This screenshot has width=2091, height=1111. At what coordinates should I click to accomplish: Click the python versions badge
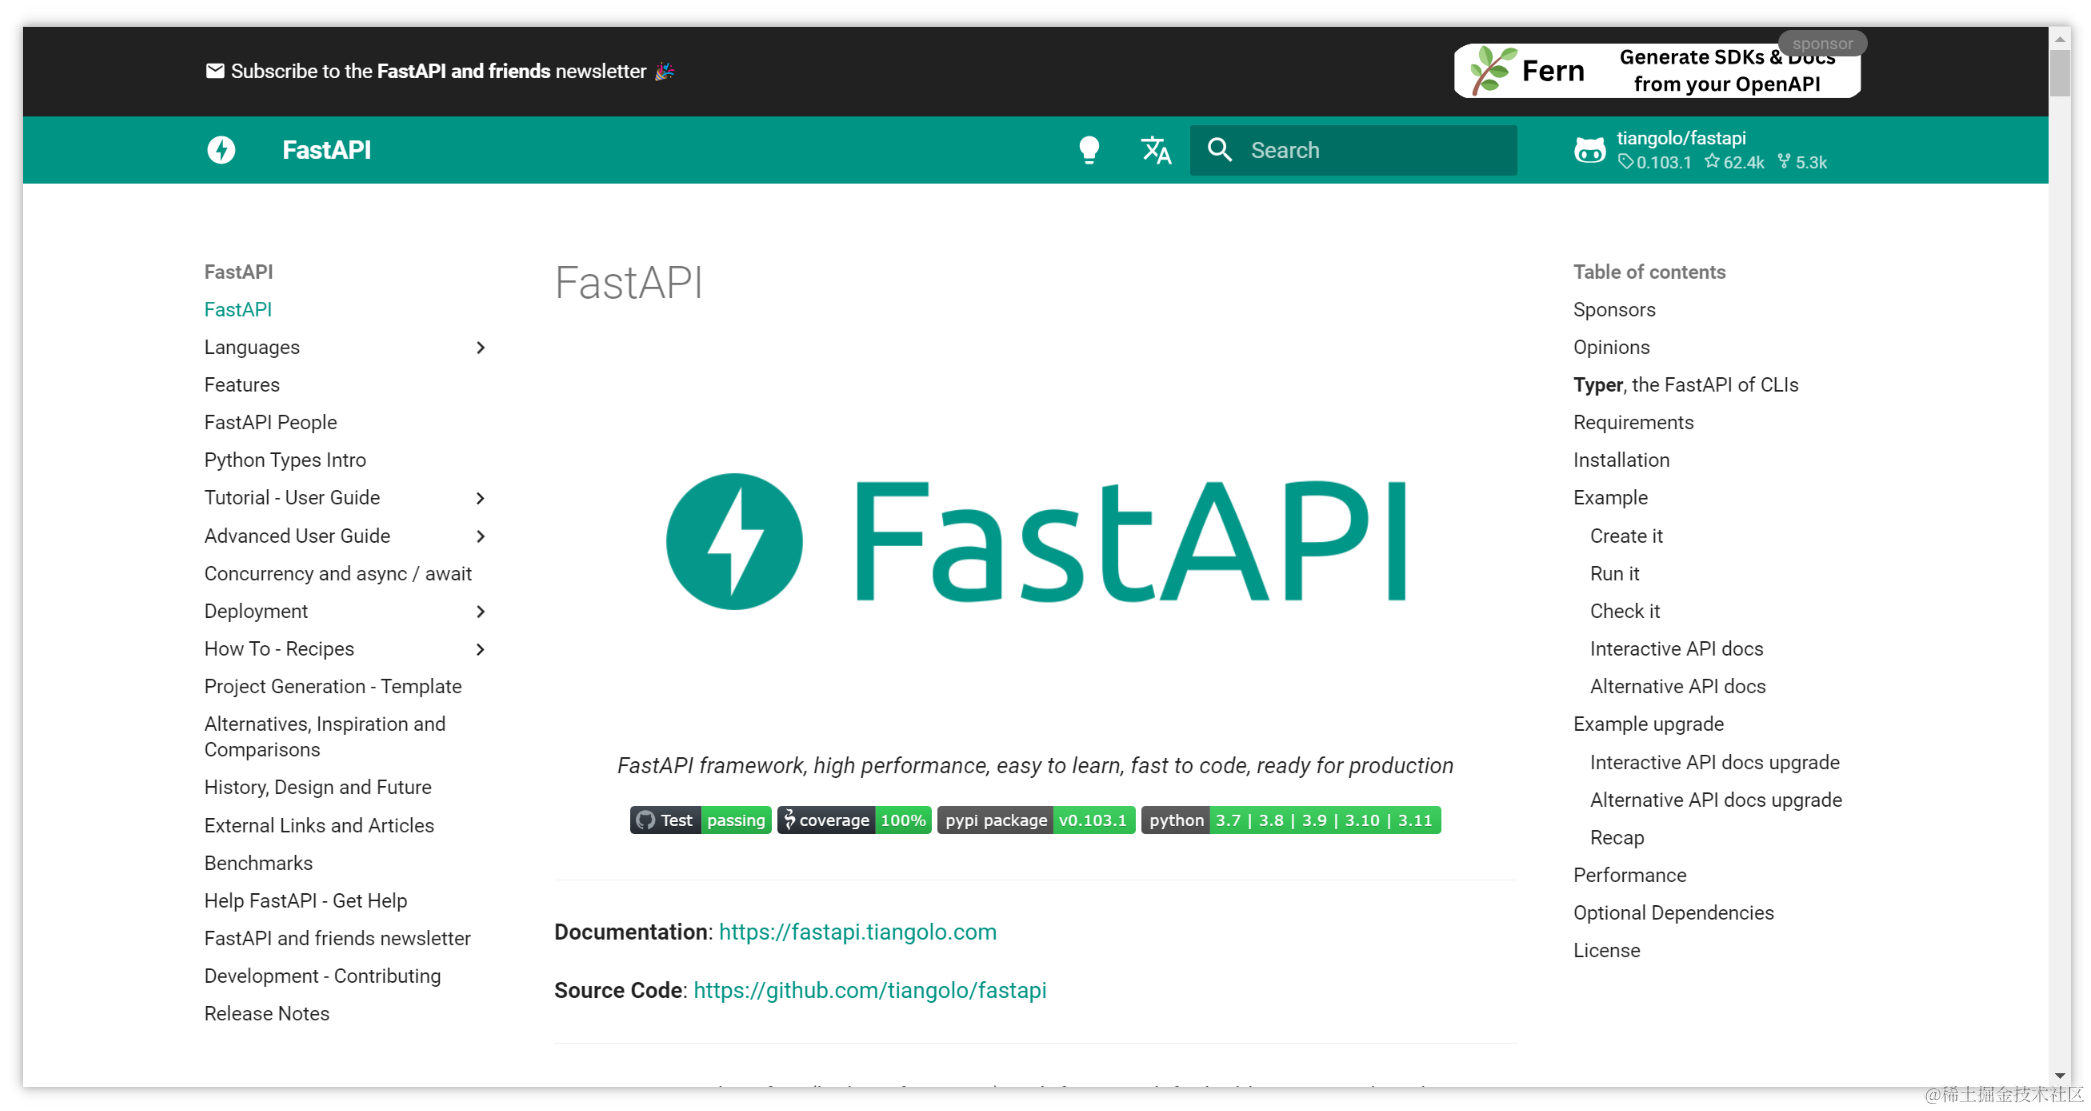(1290, 820)
